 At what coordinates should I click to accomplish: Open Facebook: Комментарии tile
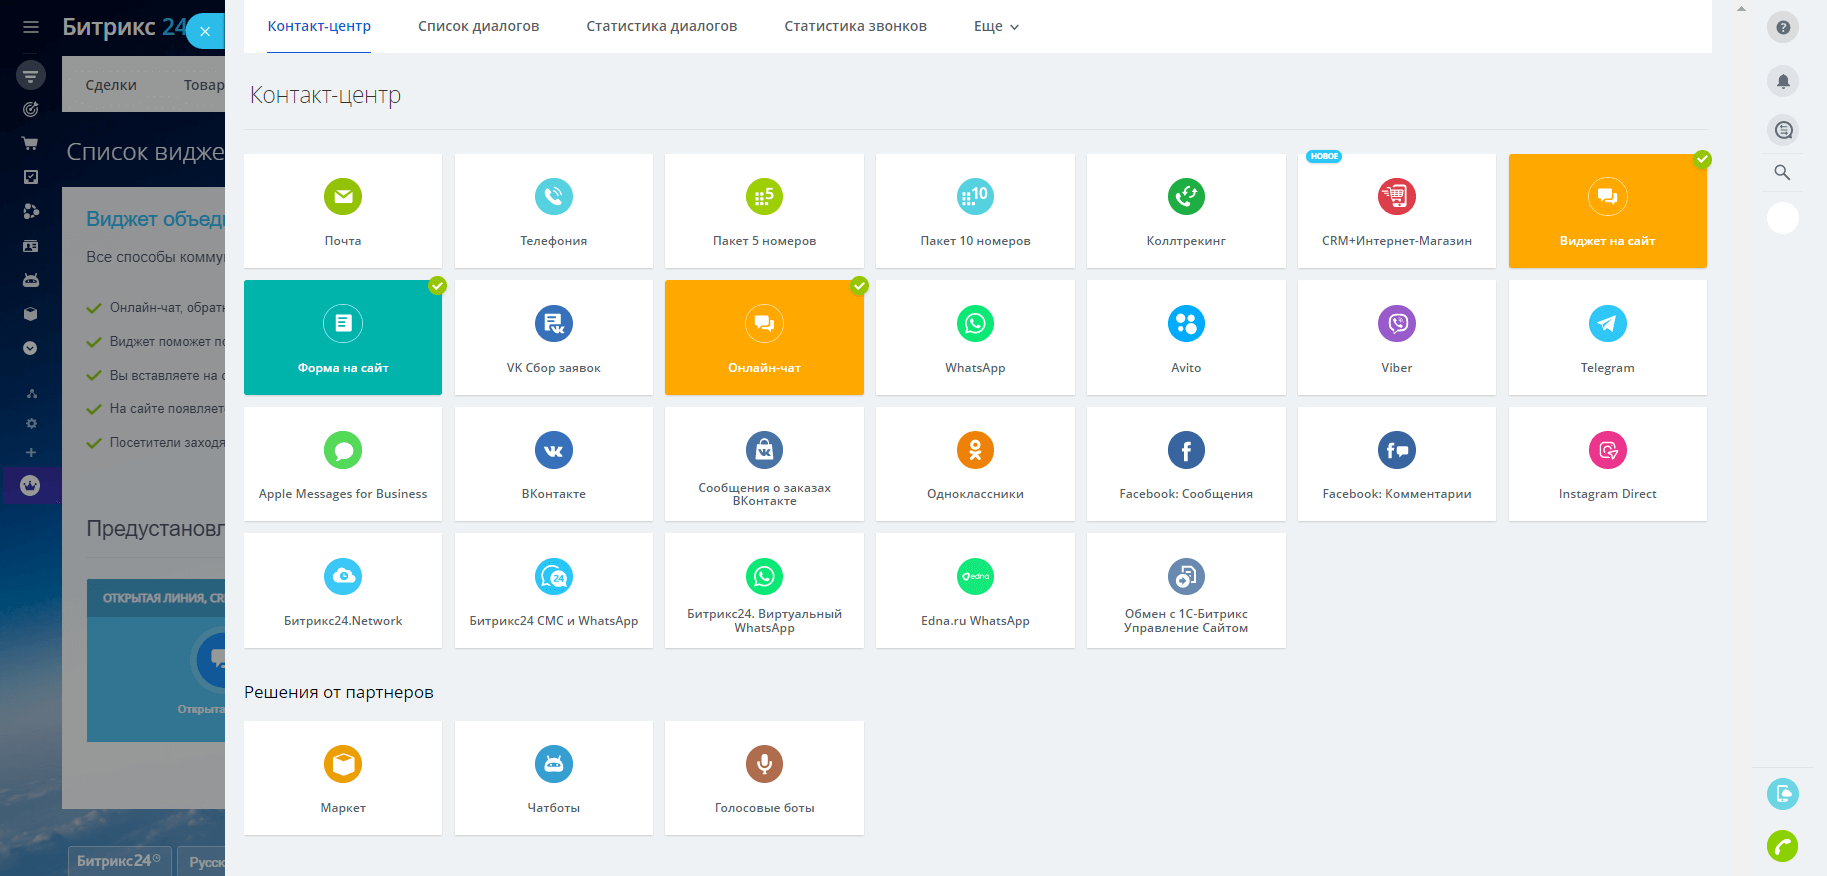(x=1397, y=464)
